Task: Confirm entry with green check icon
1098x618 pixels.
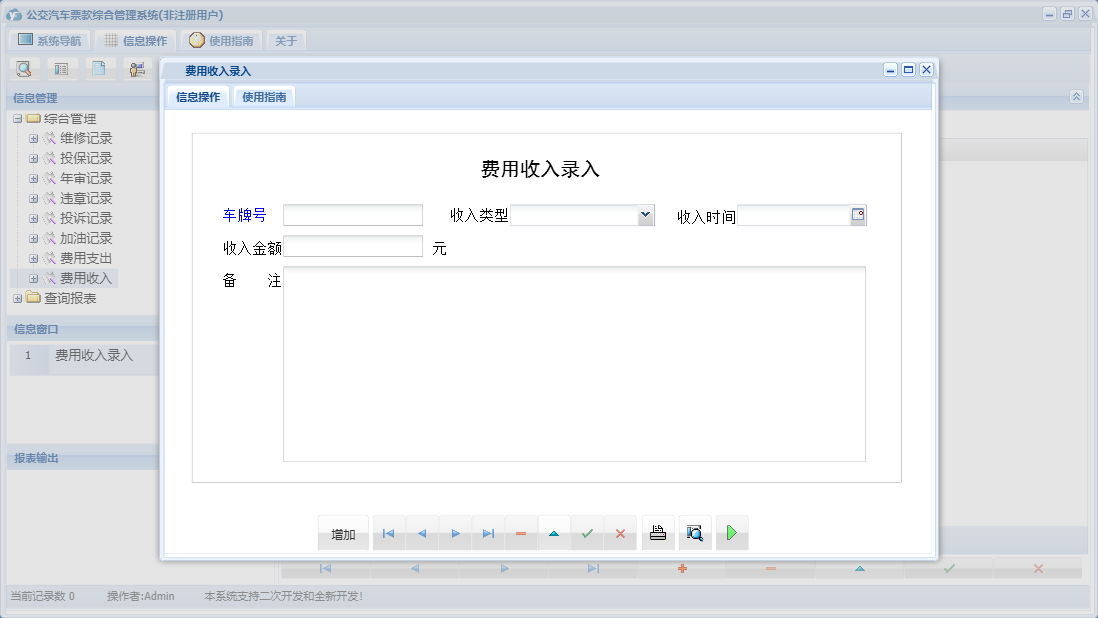Action: point(587,533)
